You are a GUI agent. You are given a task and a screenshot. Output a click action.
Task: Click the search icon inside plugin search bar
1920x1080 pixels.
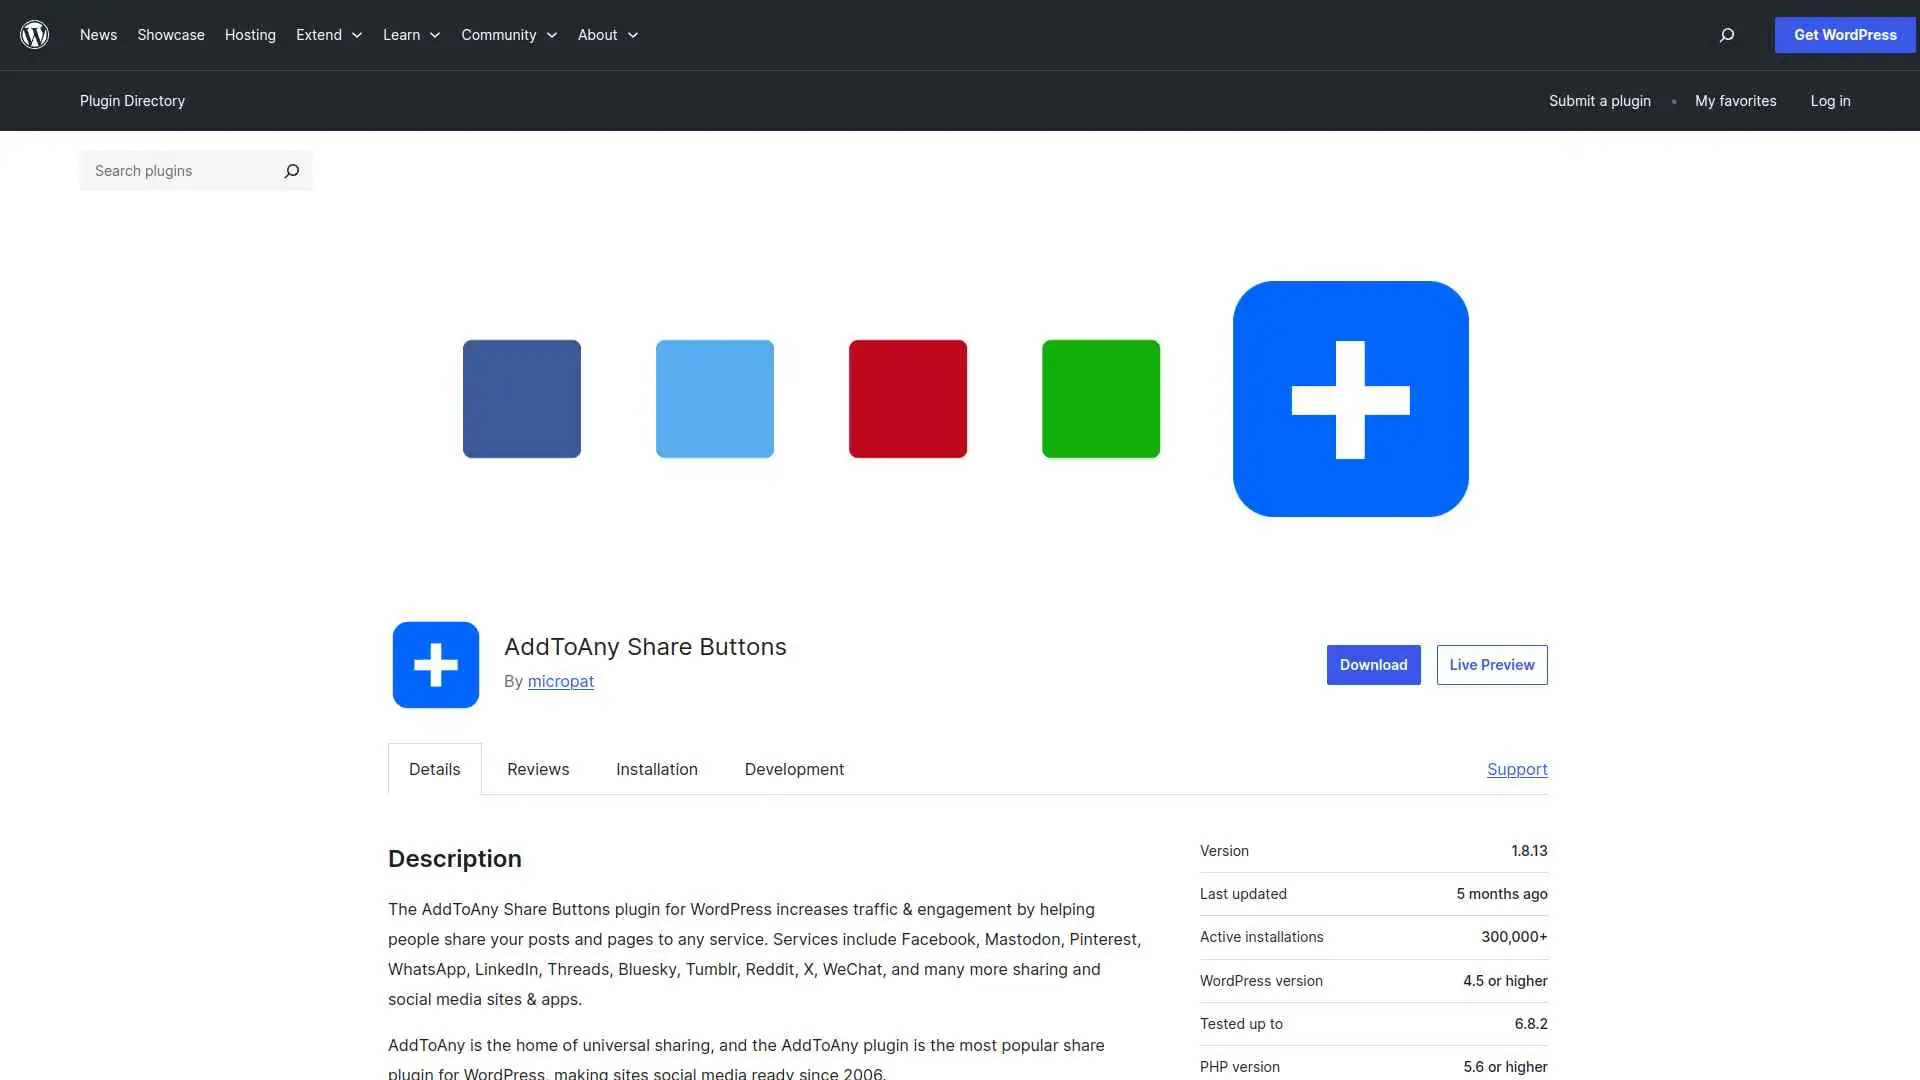tap(291, 170)
